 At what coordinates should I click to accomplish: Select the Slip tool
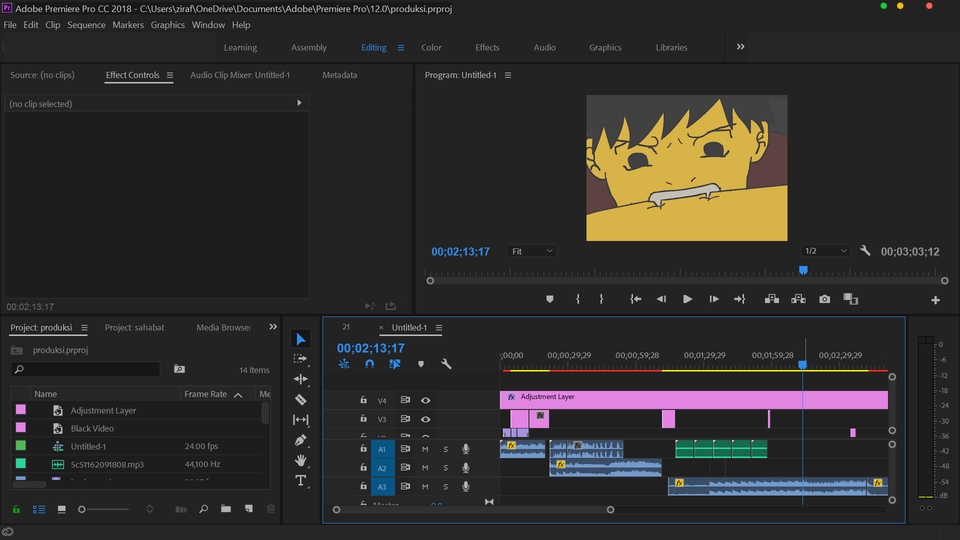[x=301, y=419]
